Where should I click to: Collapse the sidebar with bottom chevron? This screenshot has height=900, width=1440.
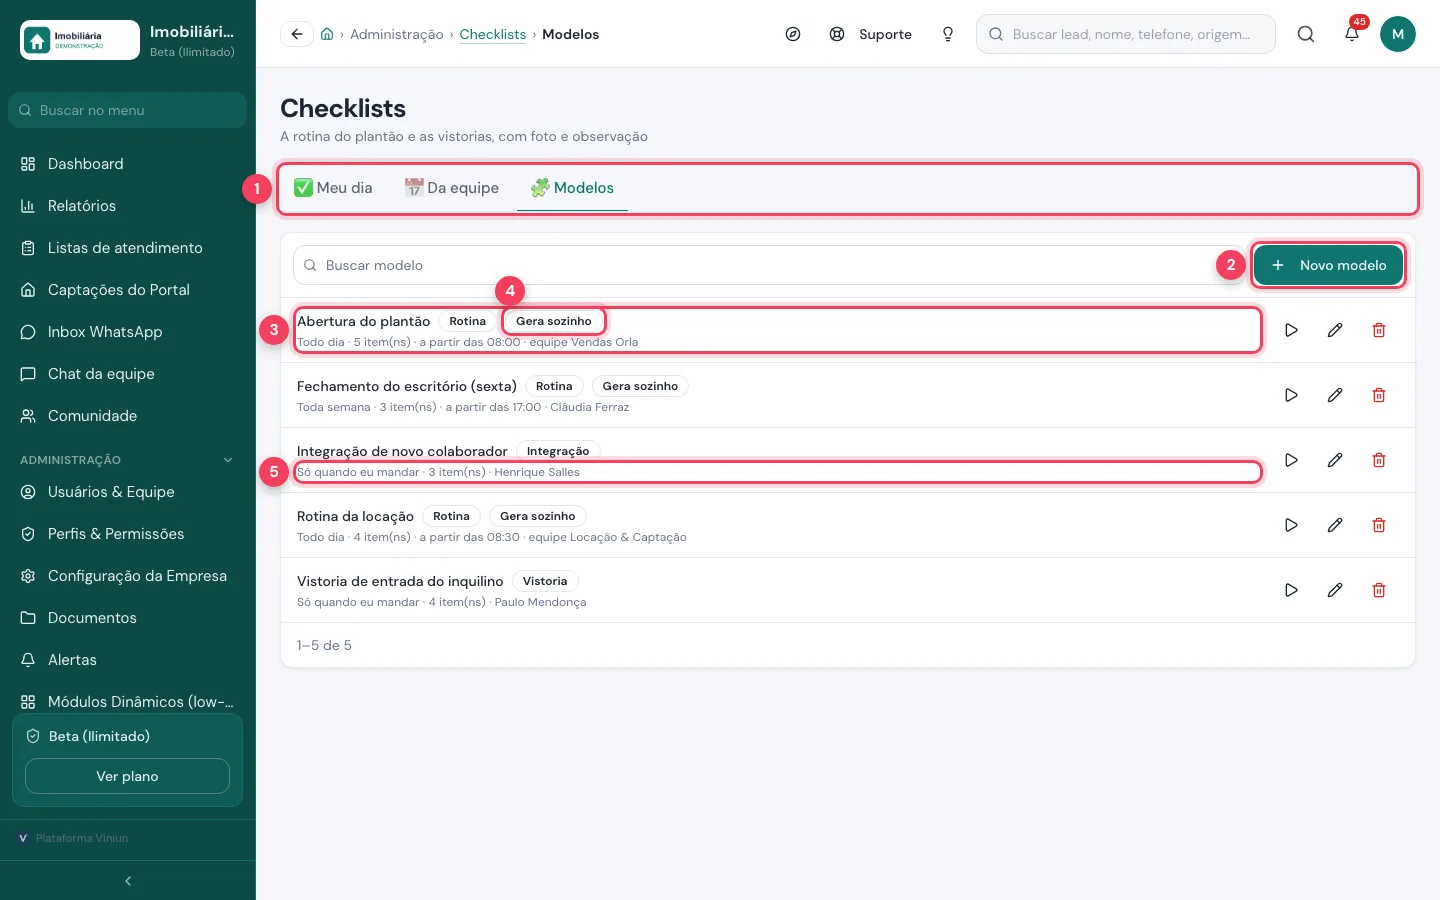pyautogui.click(x=128, y=881)
